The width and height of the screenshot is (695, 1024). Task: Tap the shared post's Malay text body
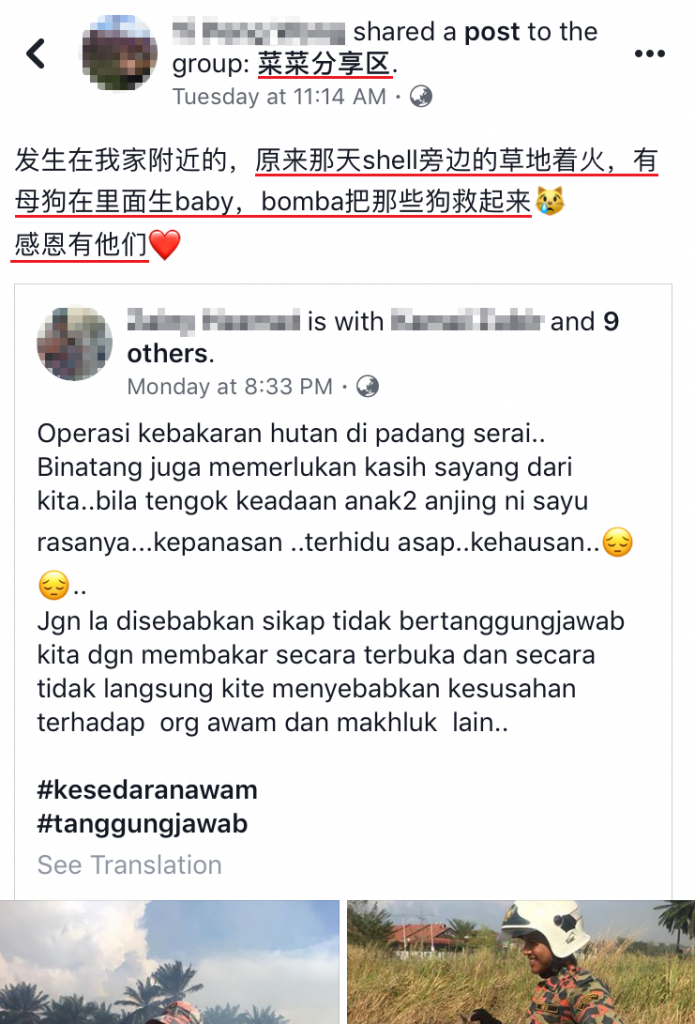pos(333,578)
